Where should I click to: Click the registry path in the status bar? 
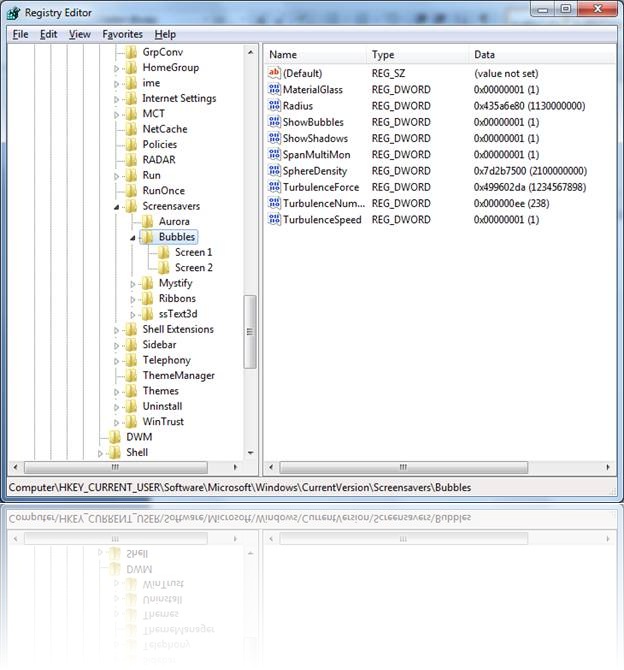tap(240, 487)
